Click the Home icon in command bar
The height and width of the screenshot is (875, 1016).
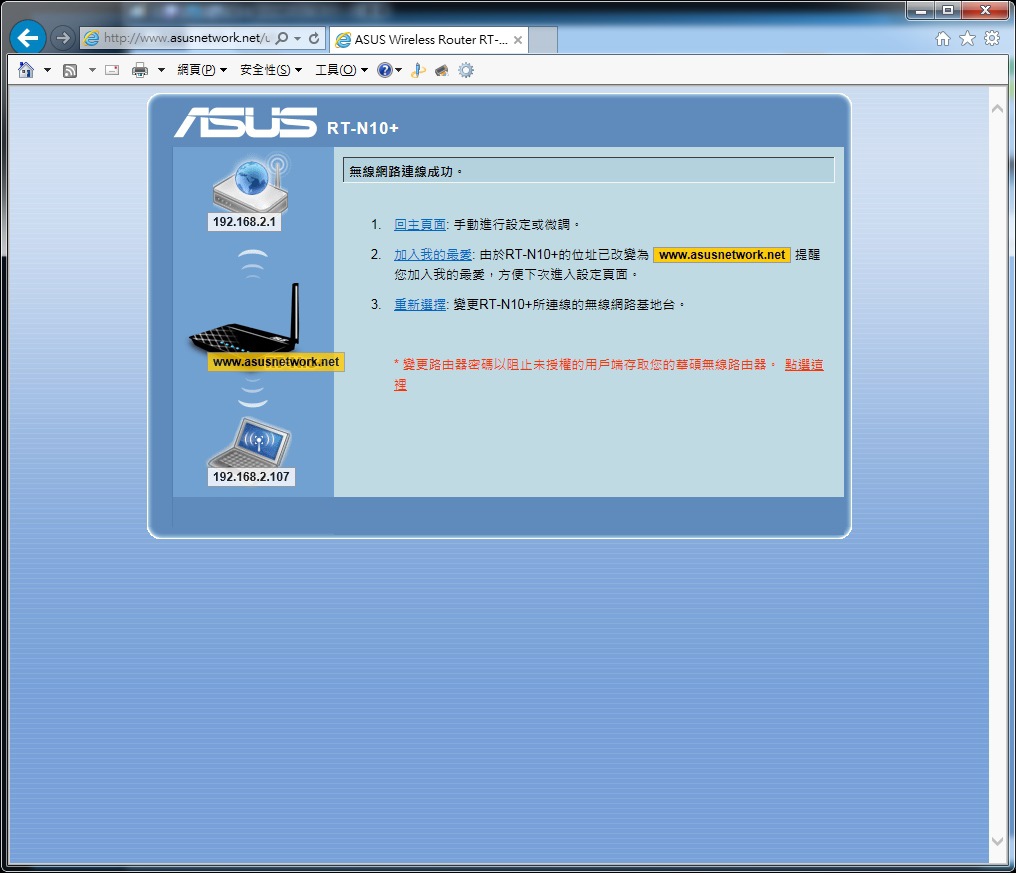pos(26,70)
